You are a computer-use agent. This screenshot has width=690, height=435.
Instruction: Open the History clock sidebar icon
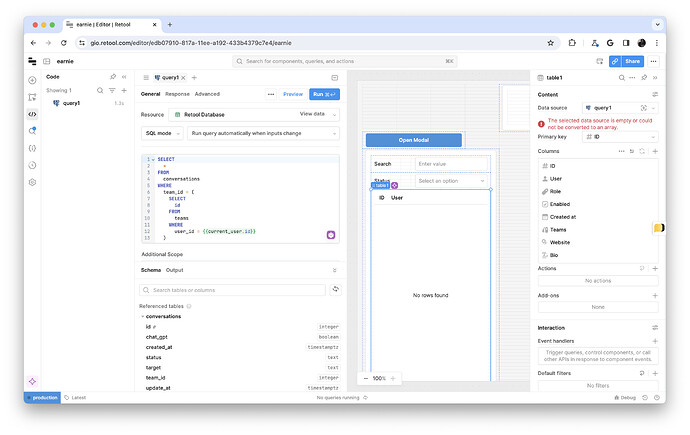[x=32, y=165]
